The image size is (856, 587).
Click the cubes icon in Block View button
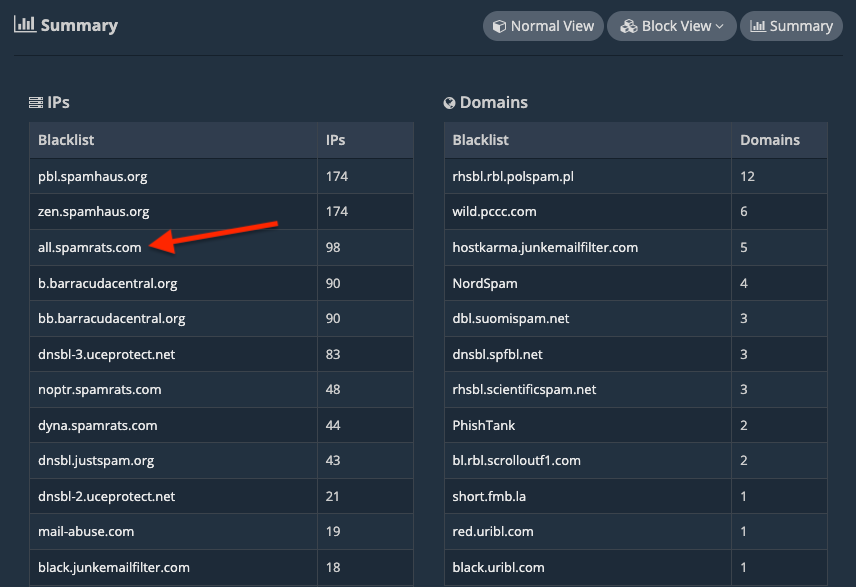pyautogui.click(x=629, y=26)
